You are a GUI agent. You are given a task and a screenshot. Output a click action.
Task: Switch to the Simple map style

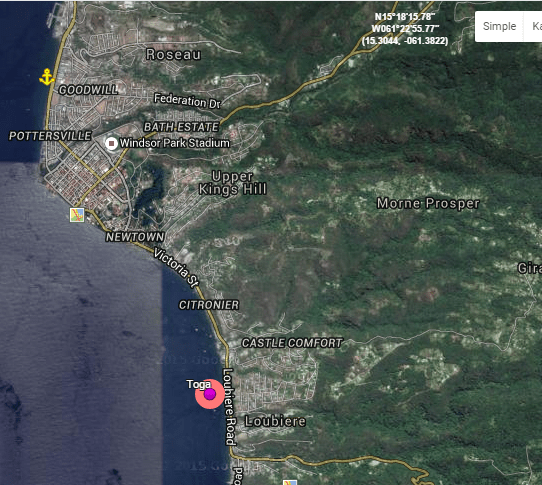pos(499,26)
